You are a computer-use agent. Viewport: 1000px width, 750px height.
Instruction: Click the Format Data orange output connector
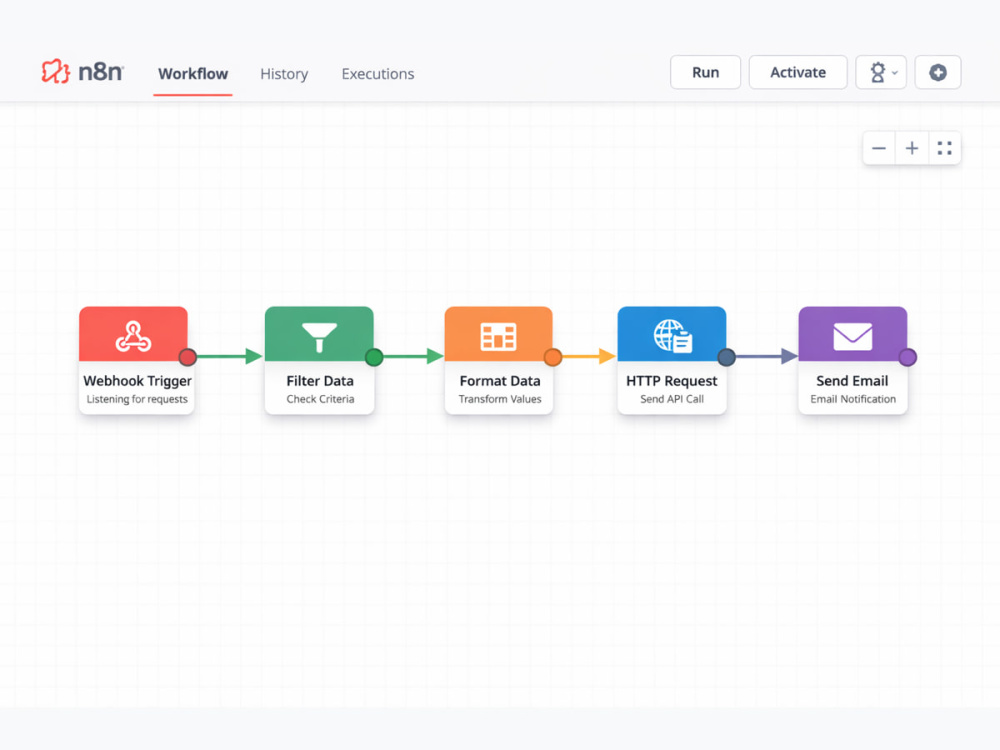pyautogui.click(x=553, y=357)
